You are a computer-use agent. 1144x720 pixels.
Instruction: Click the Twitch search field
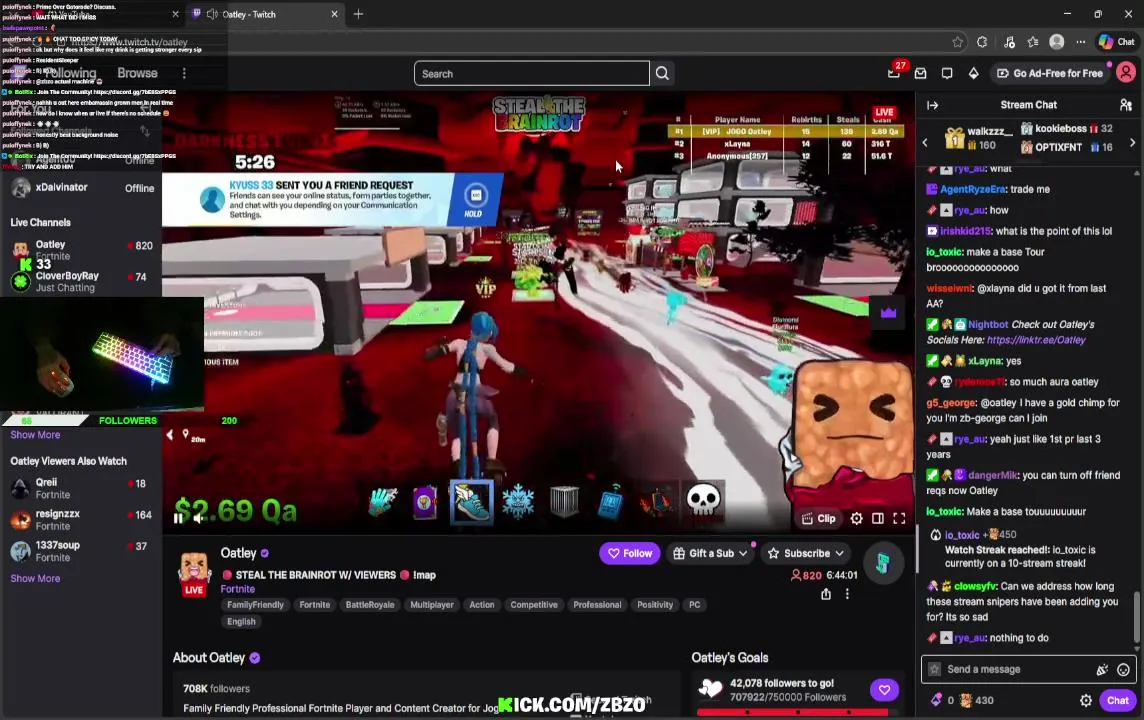(x=531, y=74)
